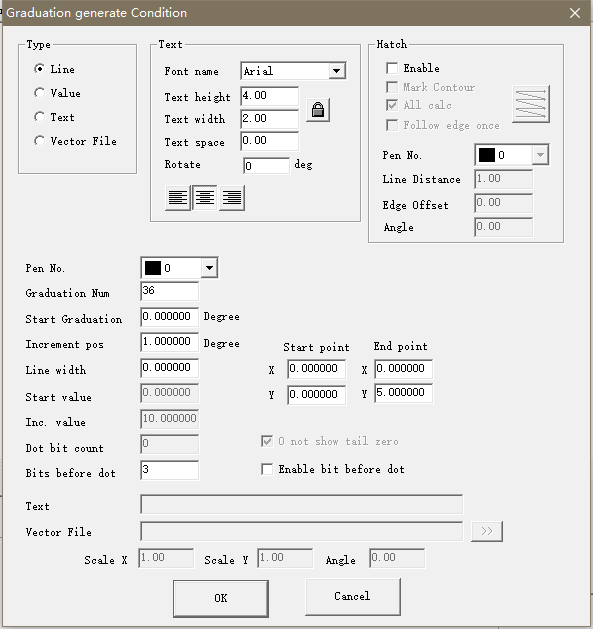This screenshot has width=593, height=629.
Task: Click the Text width input field
Action: point(270,119)
